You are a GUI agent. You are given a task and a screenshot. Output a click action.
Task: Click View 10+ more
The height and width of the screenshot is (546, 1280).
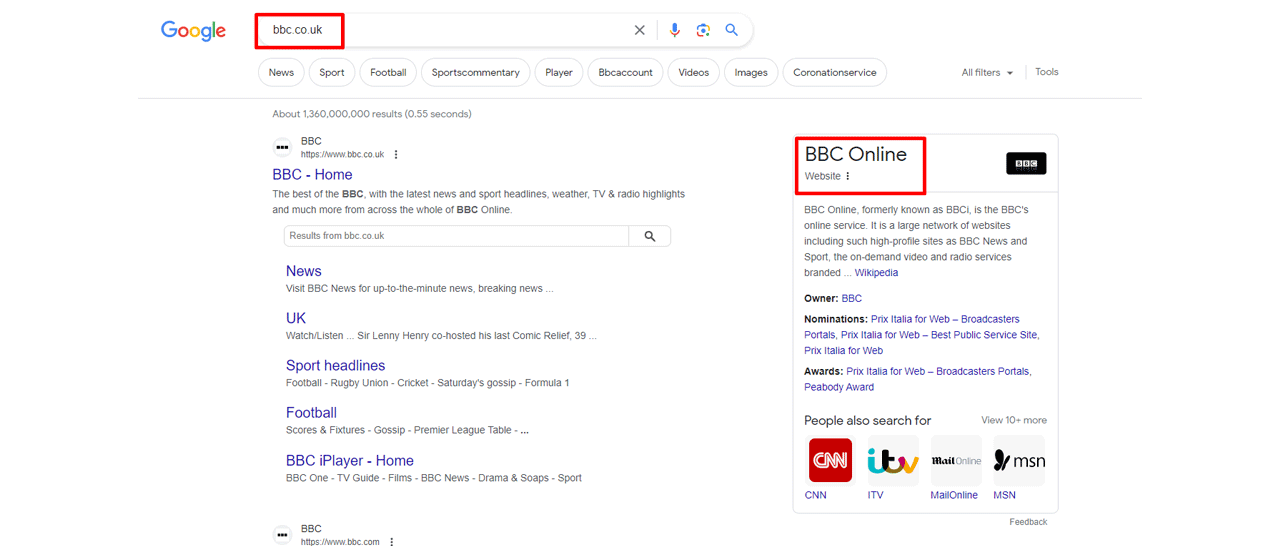click(1014, 420)
